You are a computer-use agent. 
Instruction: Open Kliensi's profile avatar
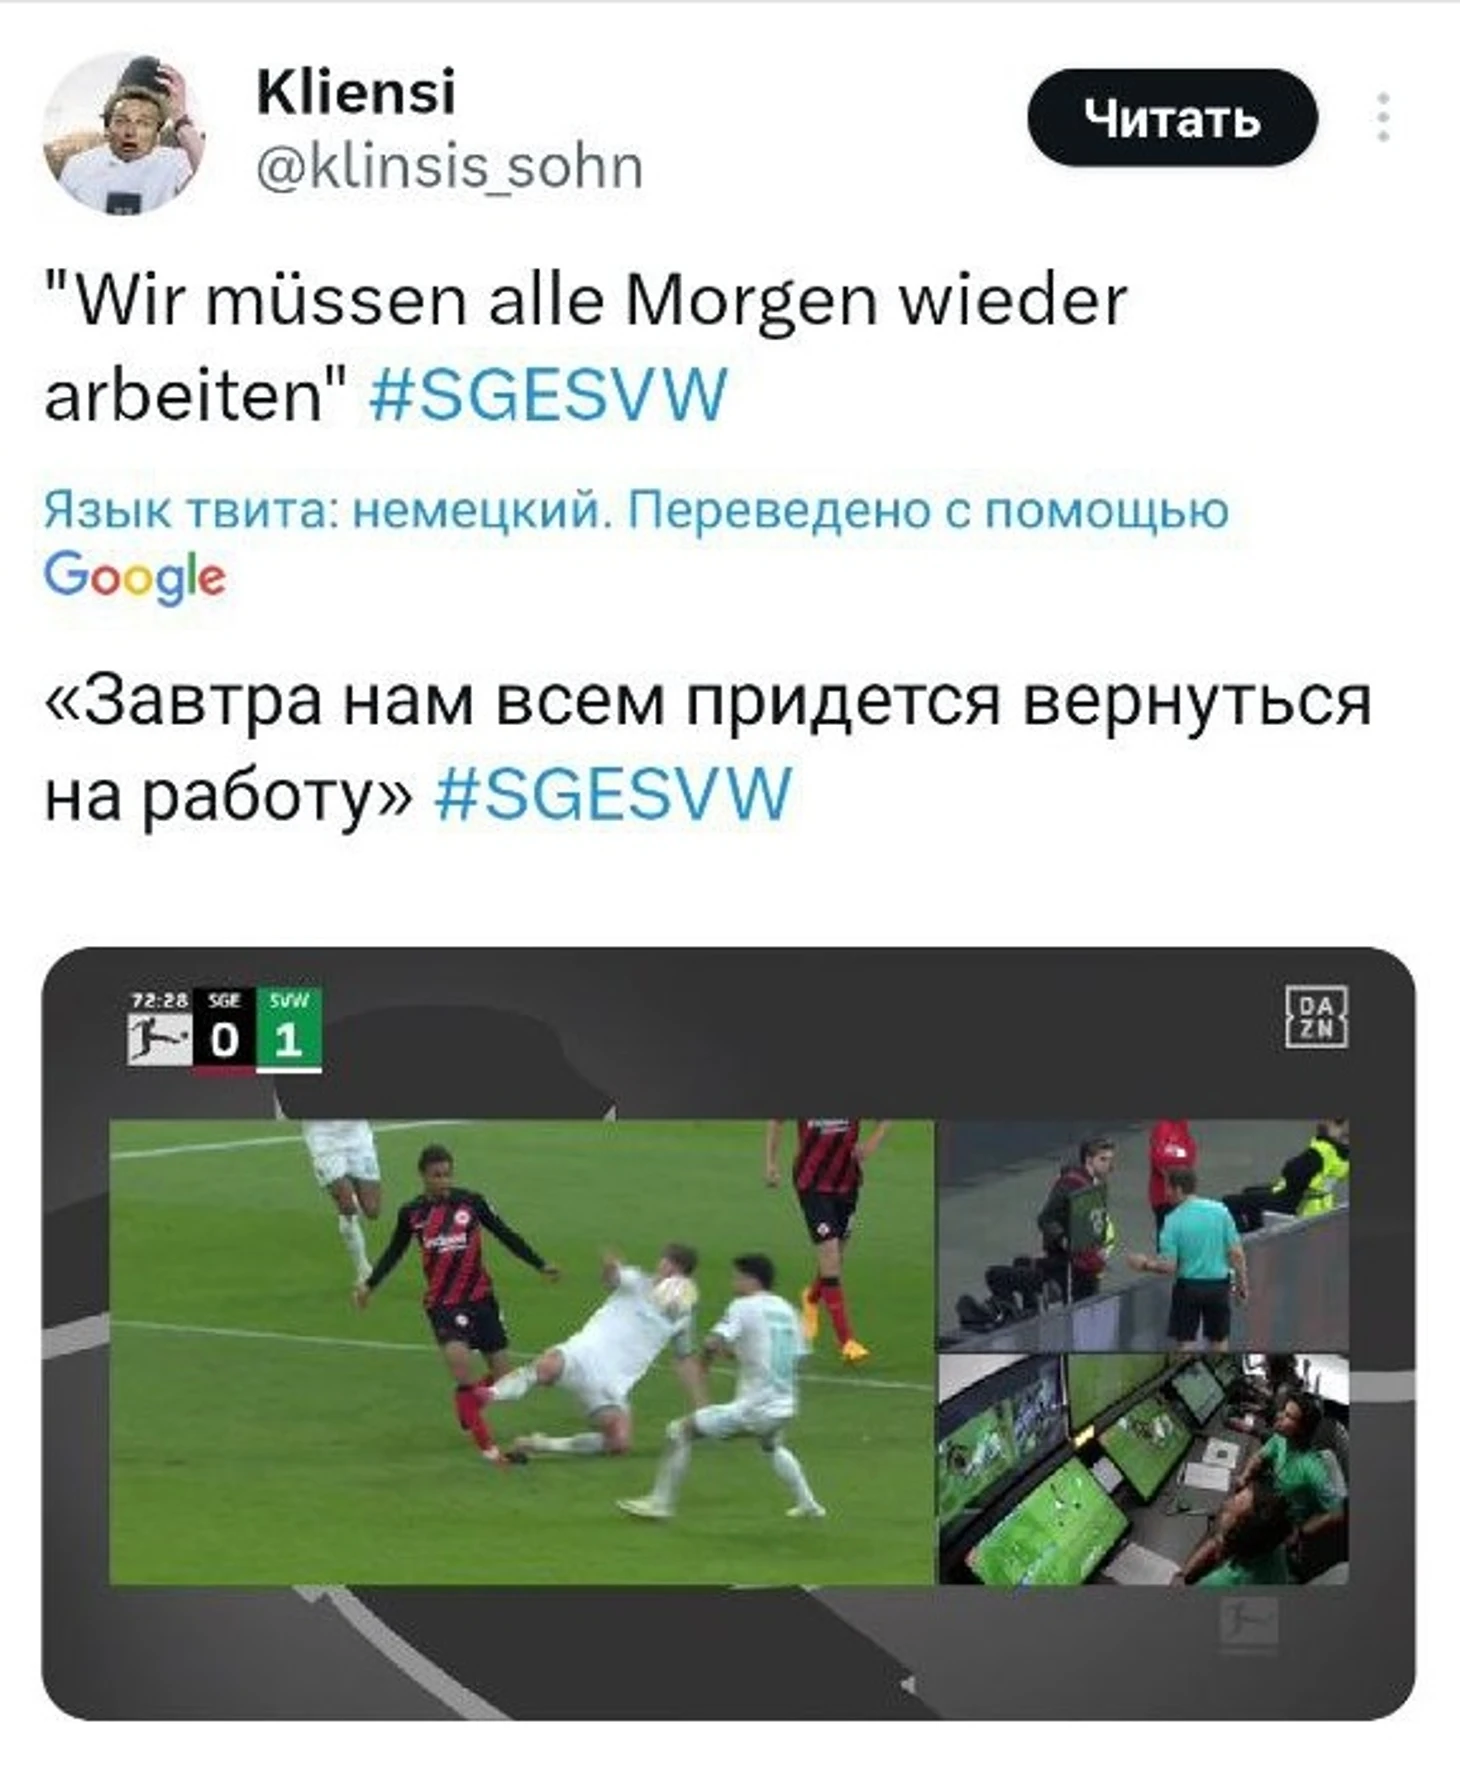[x=124, y=133]
